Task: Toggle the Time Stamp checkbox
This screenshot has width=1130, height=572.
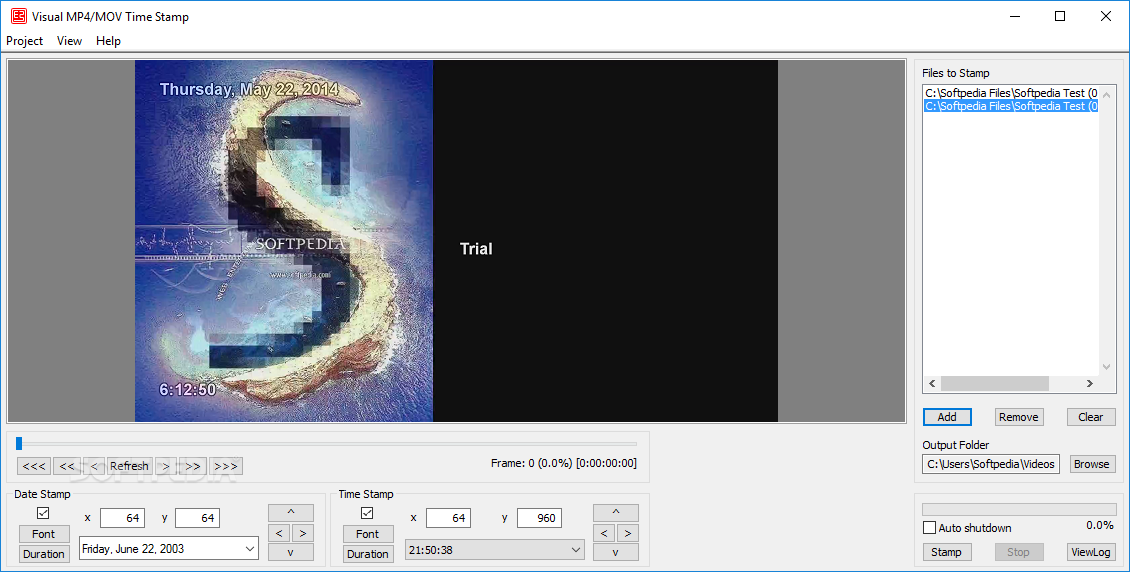Action: pyautogui.click(x=367, y=513)
